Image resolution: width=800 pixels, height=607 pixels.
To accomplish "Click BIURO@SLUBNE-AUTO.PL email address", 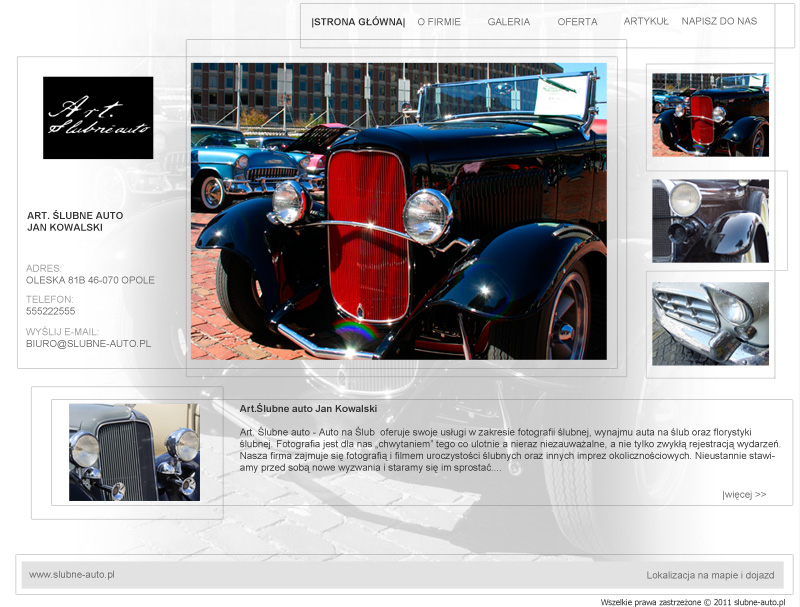I will click(x=88, y=344).
